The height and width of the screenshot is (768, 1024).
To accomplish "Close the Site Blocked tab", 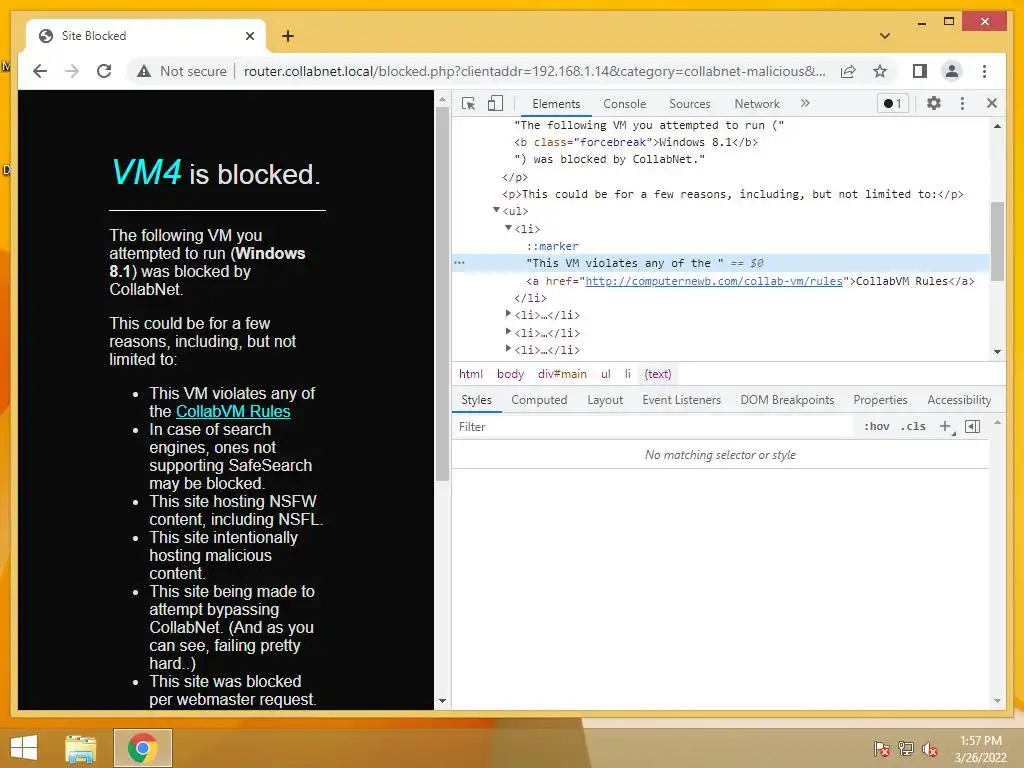I will 249,36.
